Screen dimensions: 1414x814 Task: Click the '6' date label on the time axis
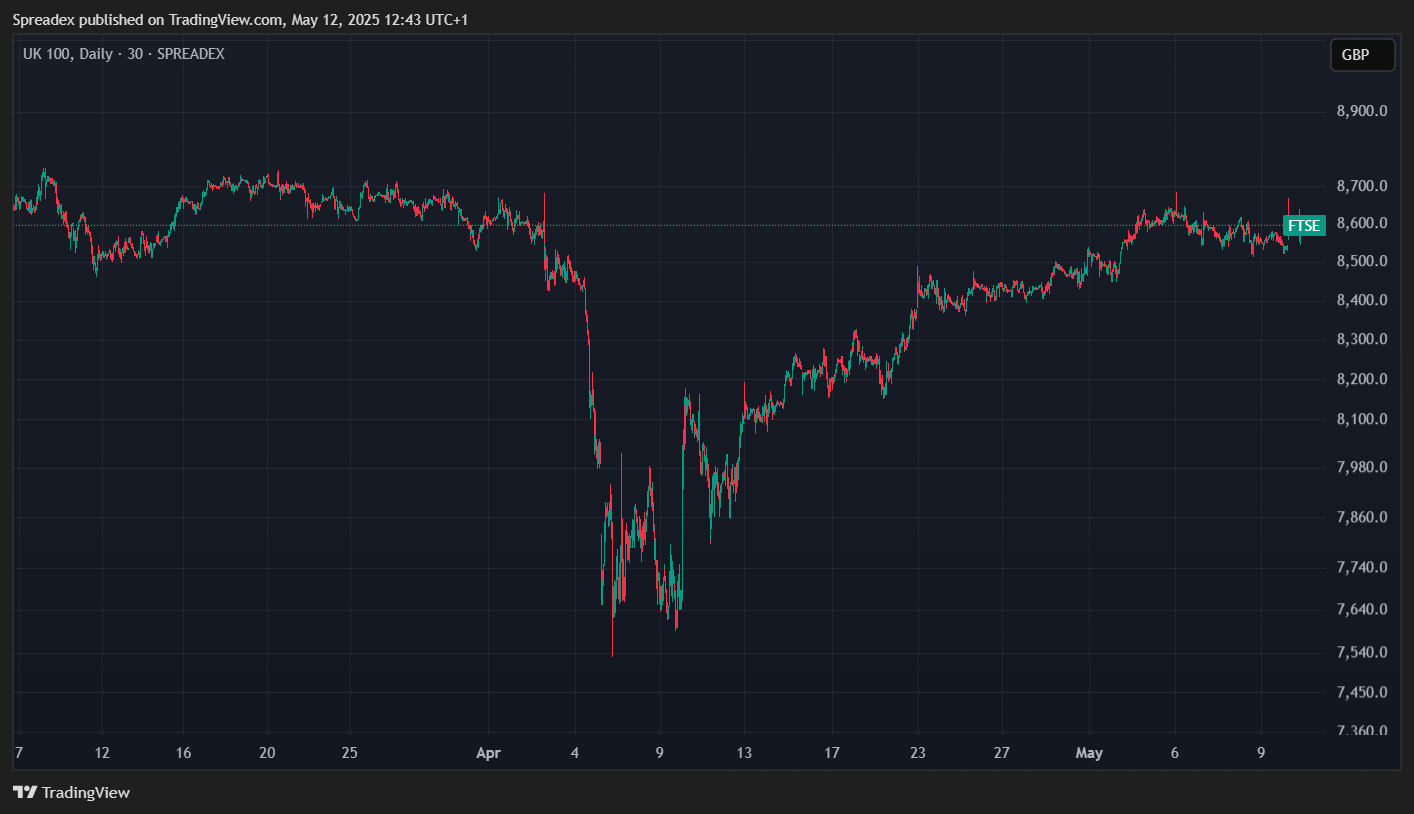1175,753
